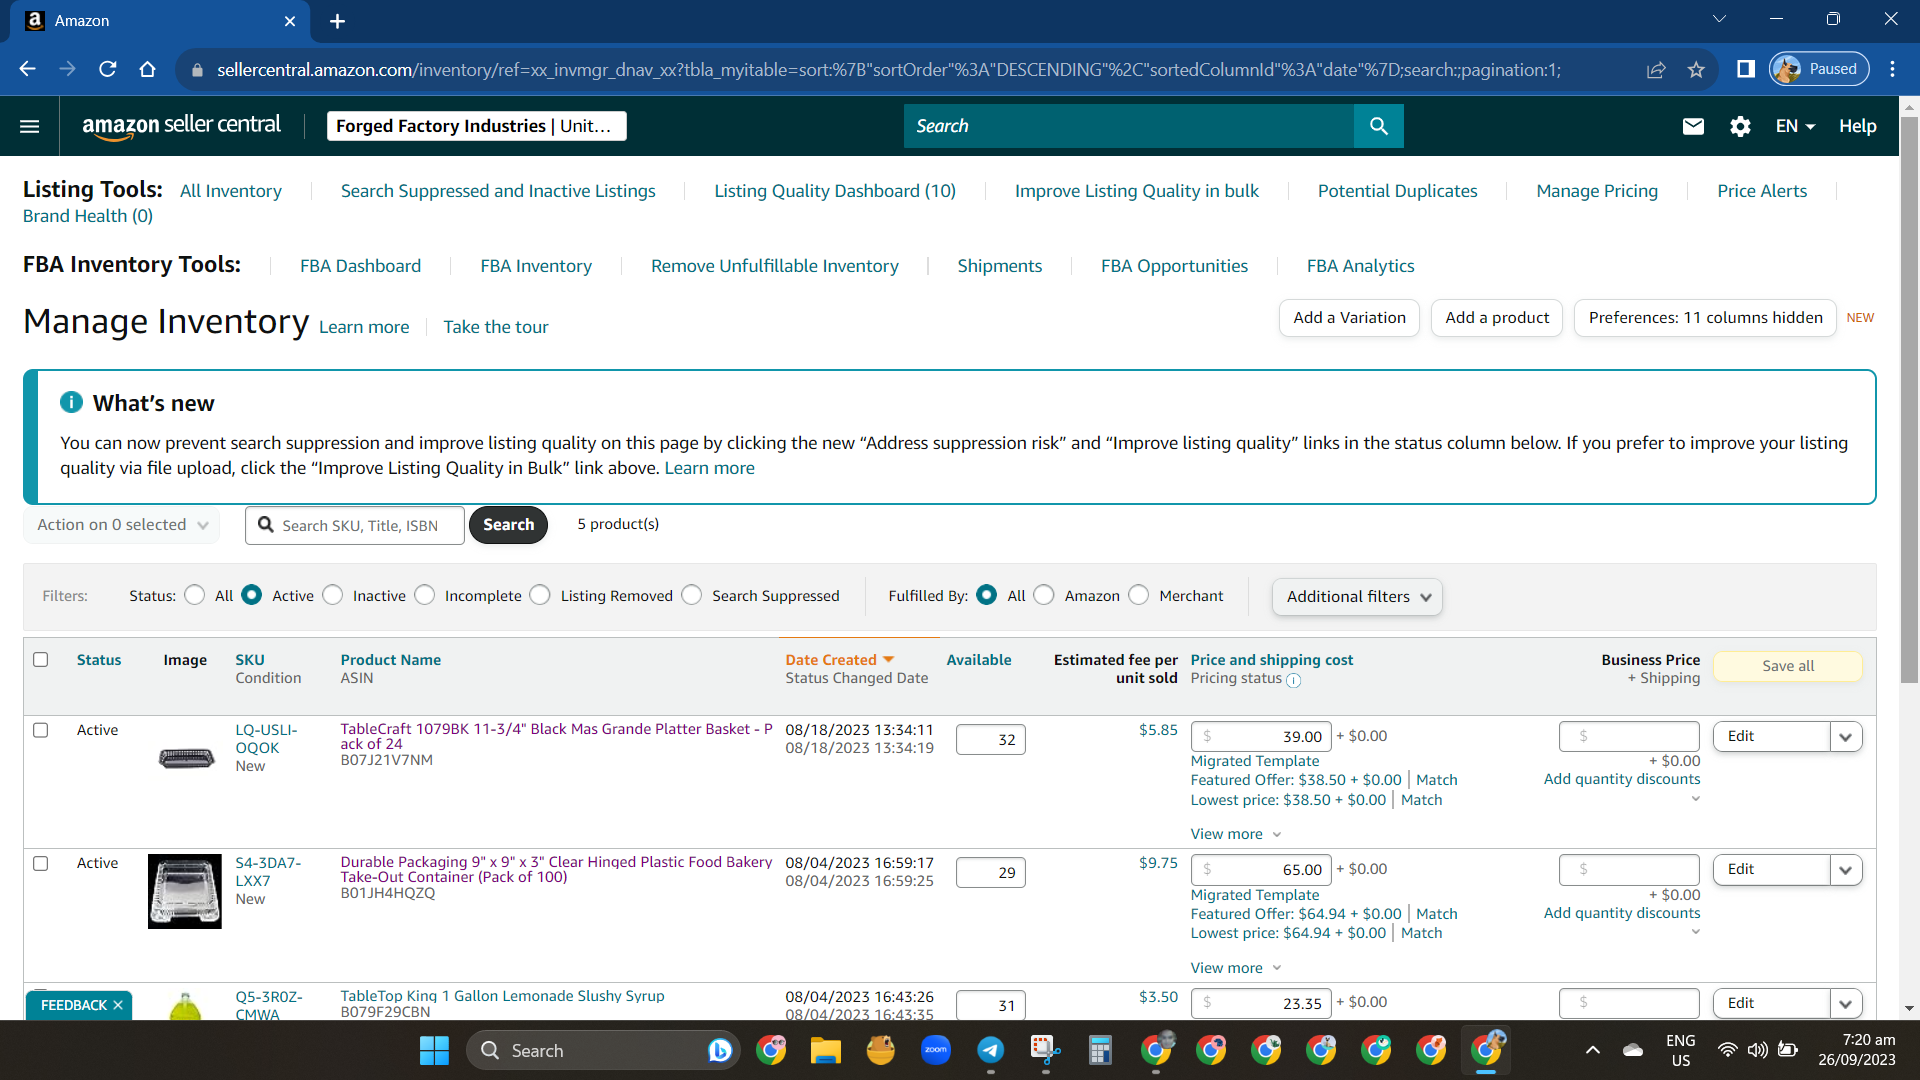Open FBA Analytics

coord(1360,266)
